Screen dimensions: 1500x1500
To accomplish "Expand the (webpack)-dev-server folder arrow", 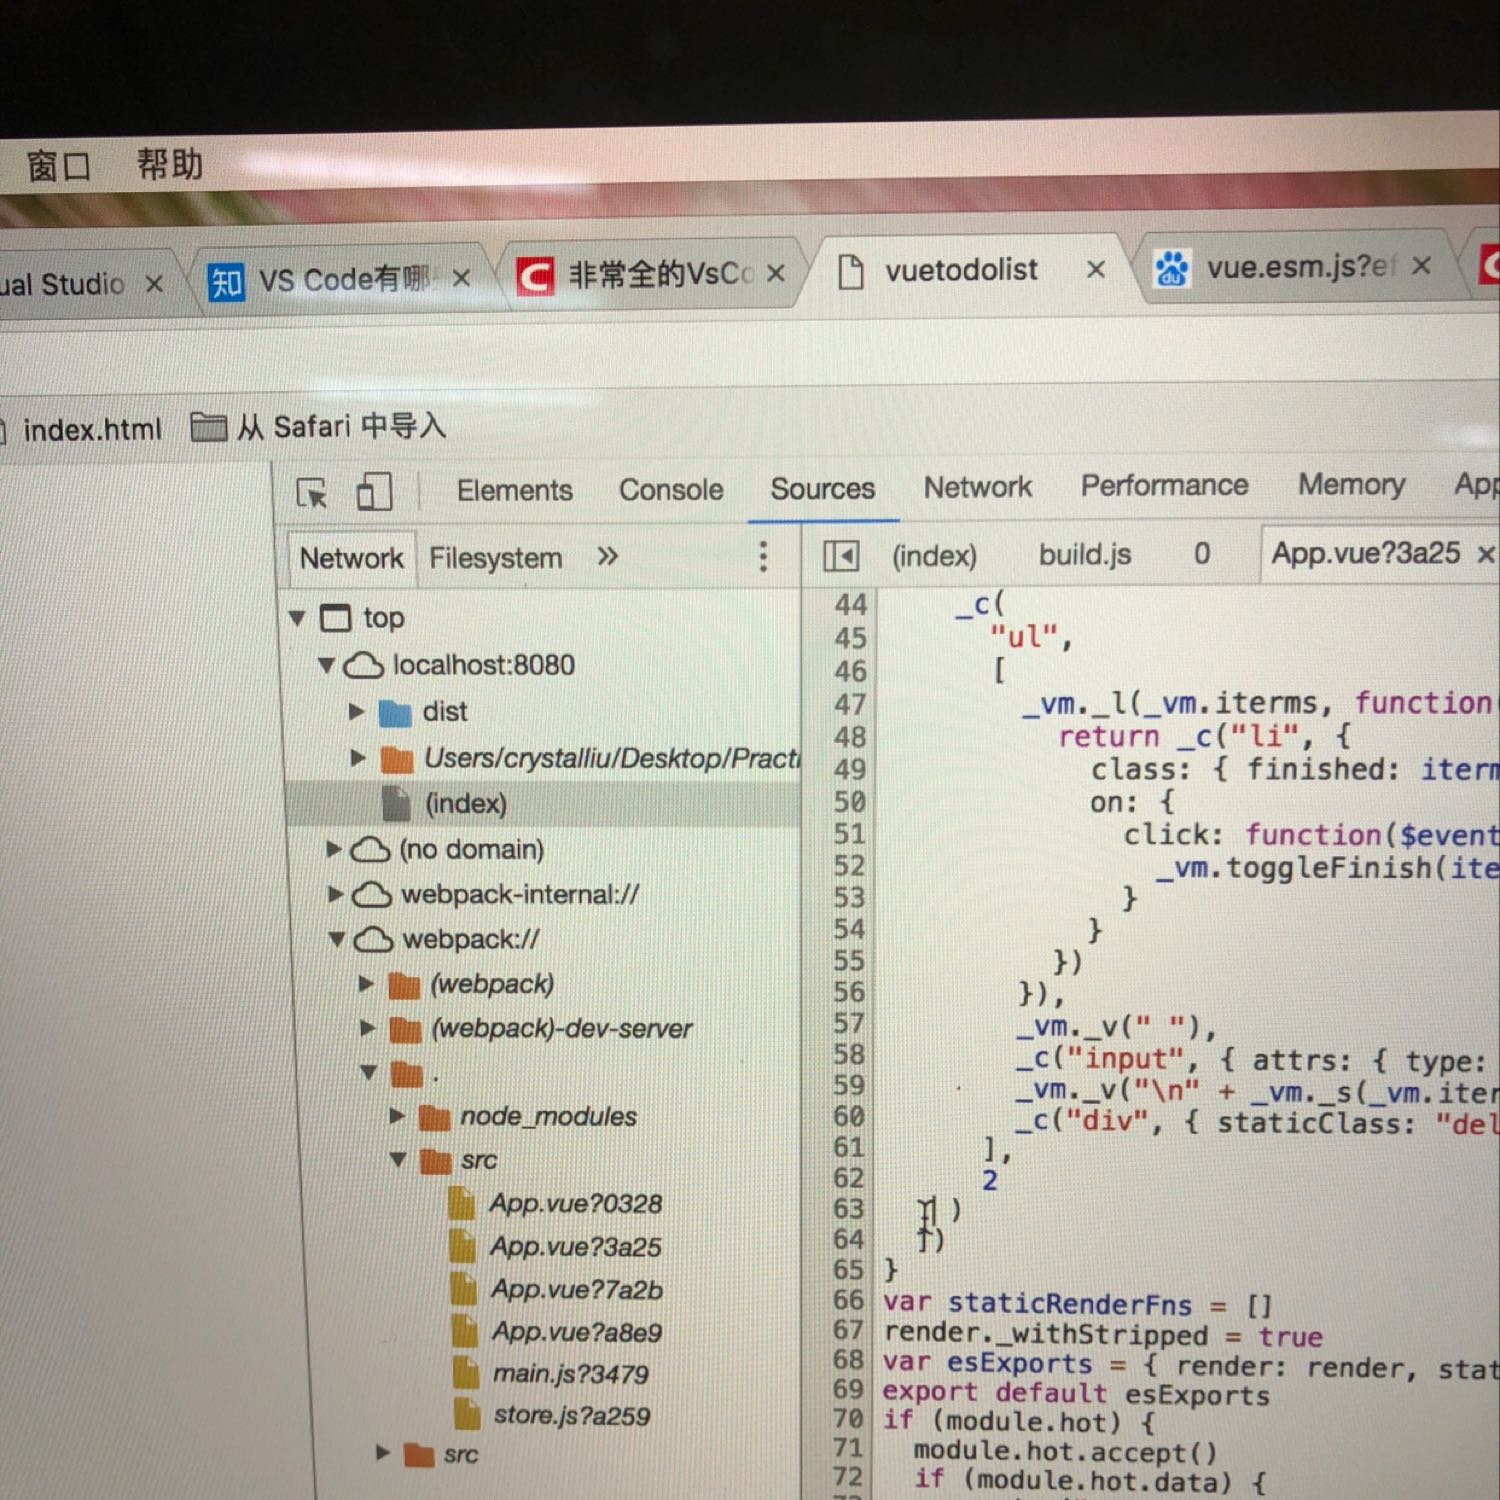I will (367, 1028).
